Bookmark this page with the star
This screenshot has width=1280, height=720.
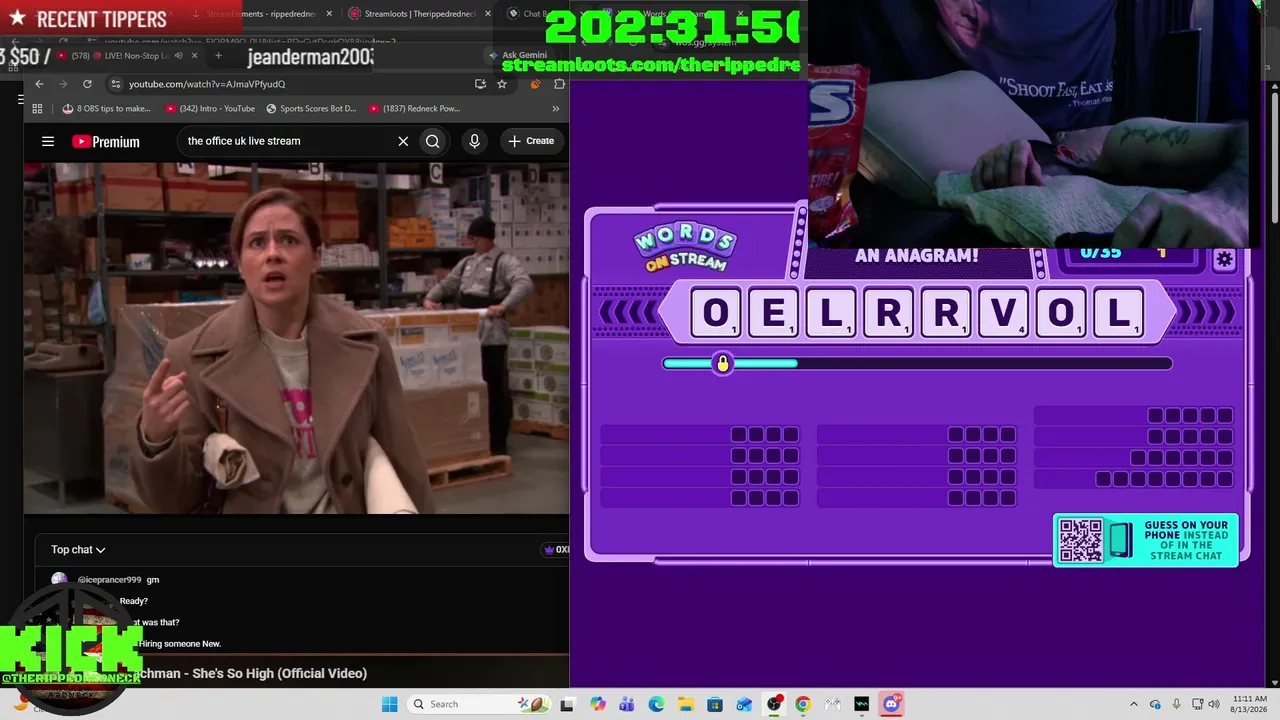pyautogui.click(x=502, y=84)
